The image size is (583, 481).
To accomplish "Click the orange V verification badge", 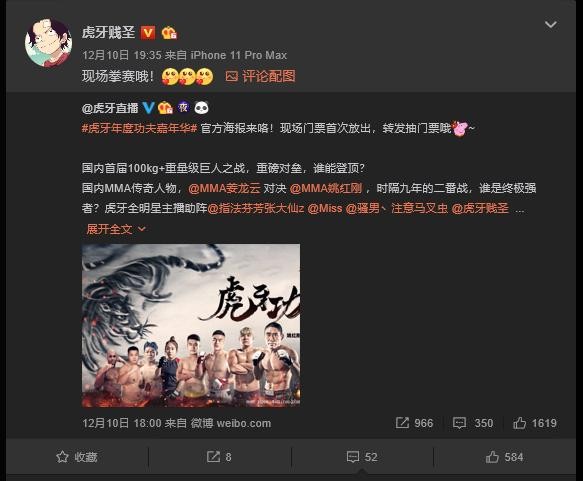I will point(148,33).
